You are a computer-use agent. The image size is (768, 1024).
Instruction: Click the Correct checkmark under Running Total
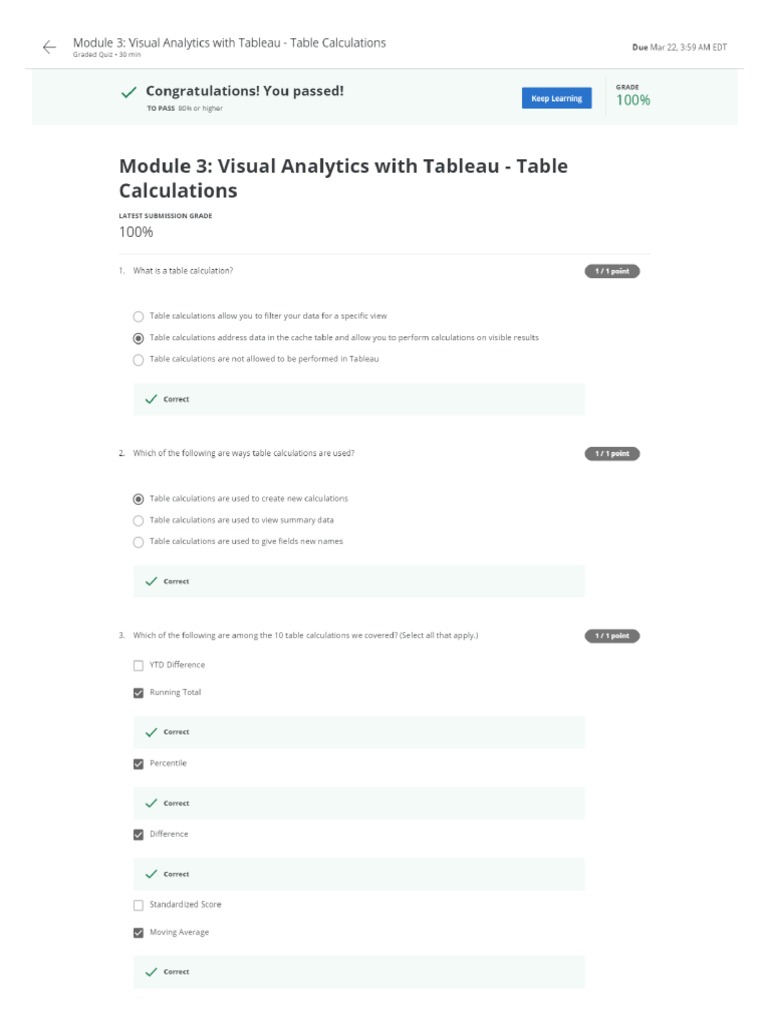point(152,732)
